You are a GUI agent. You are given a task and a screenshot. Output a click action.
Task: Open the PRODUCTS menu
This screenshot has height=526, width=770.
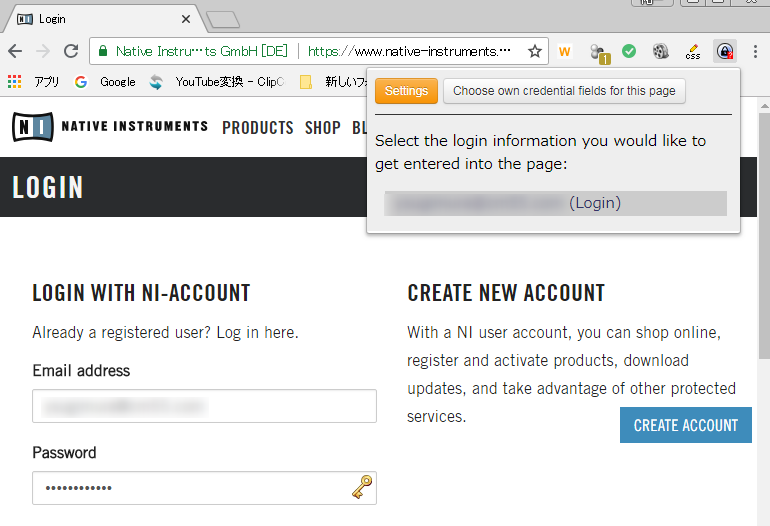(x=258, y=128)
